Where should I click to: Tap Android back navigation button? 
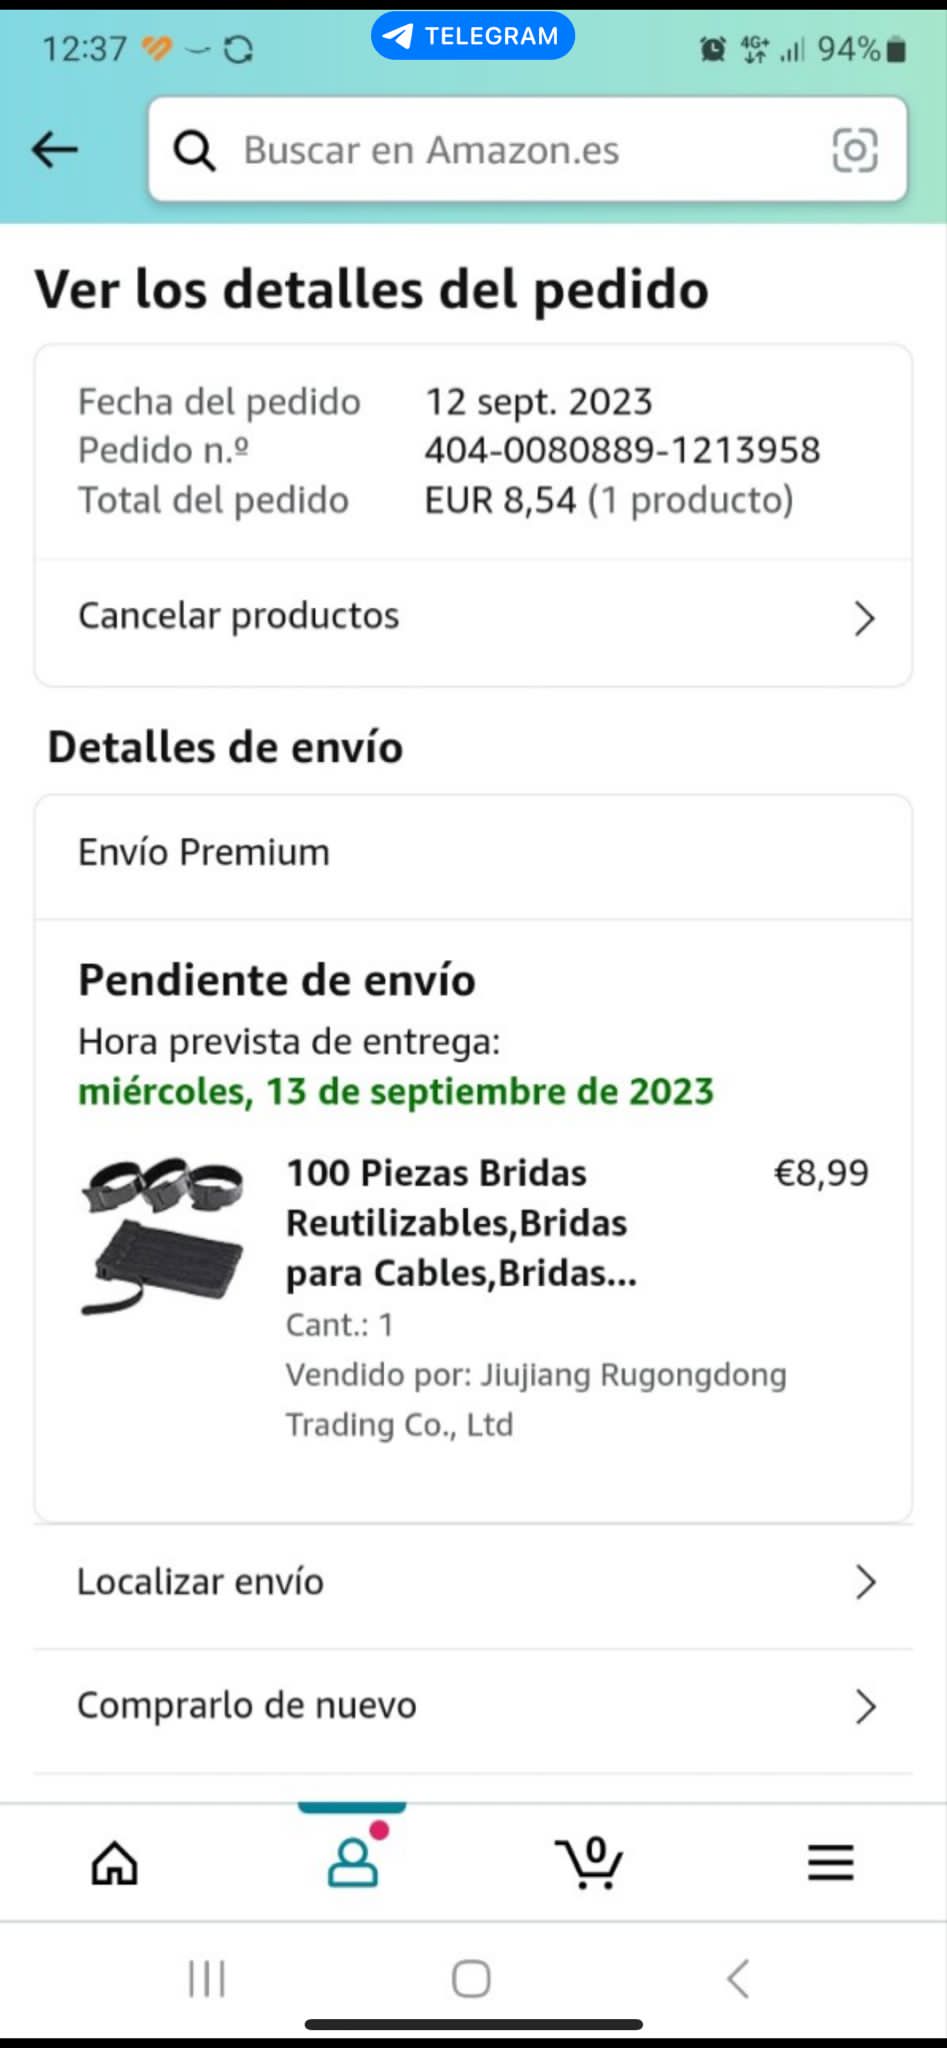point(738,1978)
